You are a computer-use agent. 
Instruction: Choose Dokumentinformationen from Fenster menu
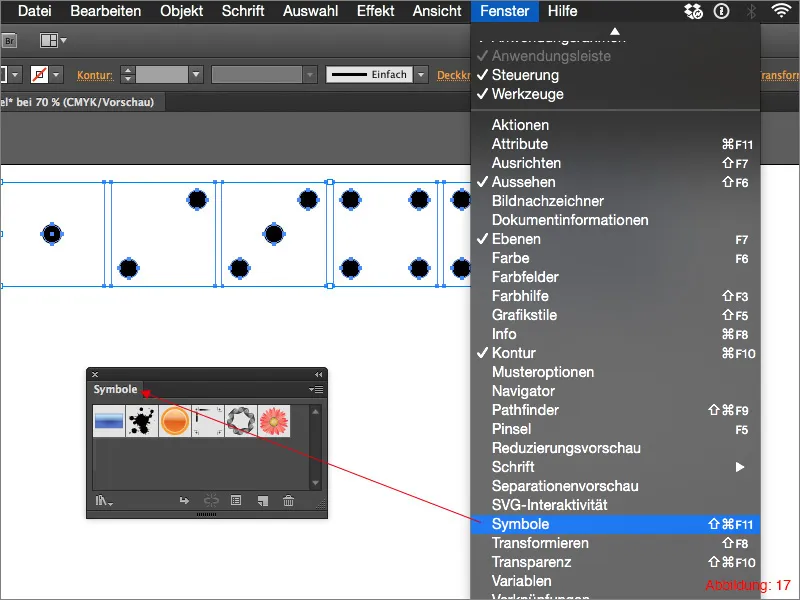click(615, 220)
